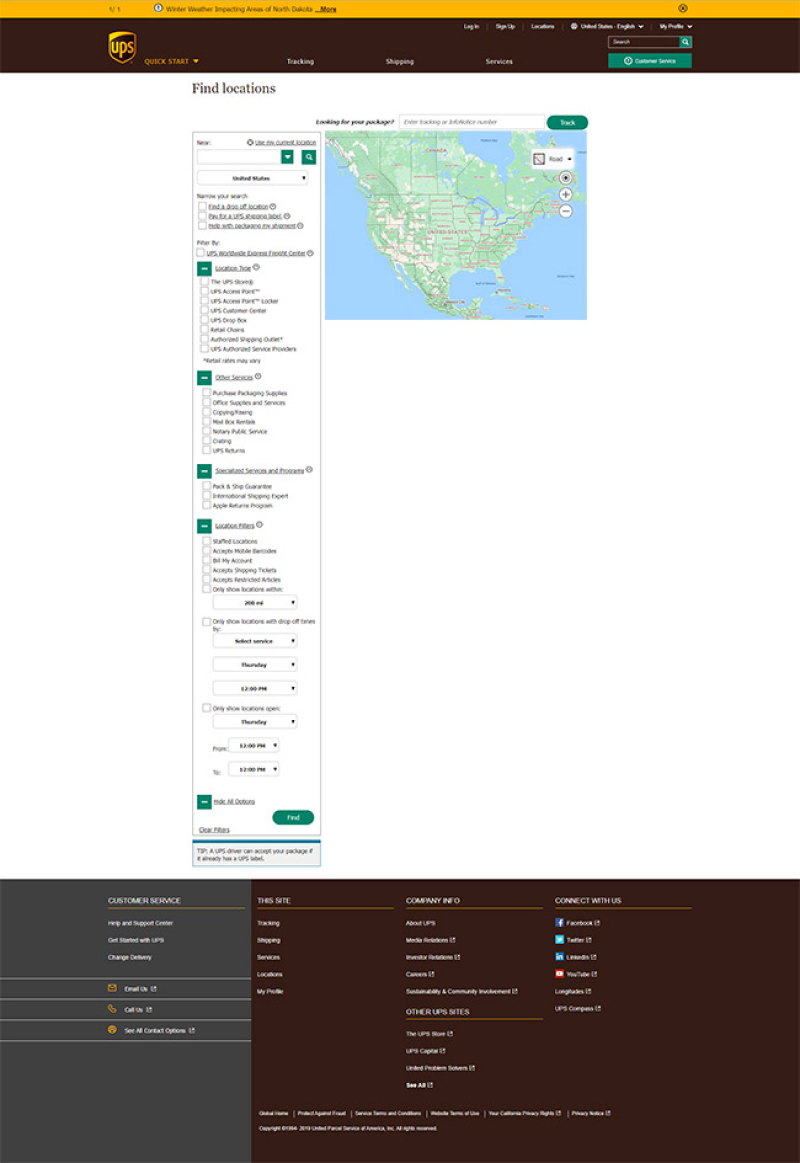Click the Customer Service button

(649, 61)
